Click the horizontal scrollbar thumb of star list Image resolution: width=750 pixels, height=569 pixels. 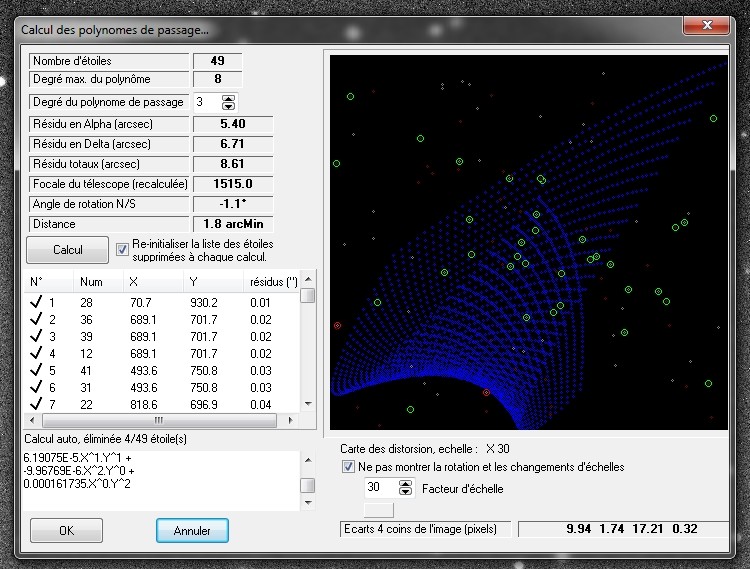click(159, 420)
